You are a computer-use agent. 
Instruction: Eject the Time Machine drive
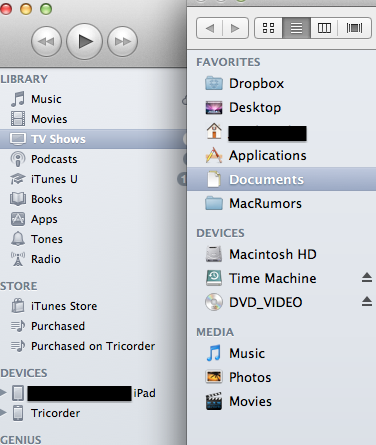click(367, 277)
